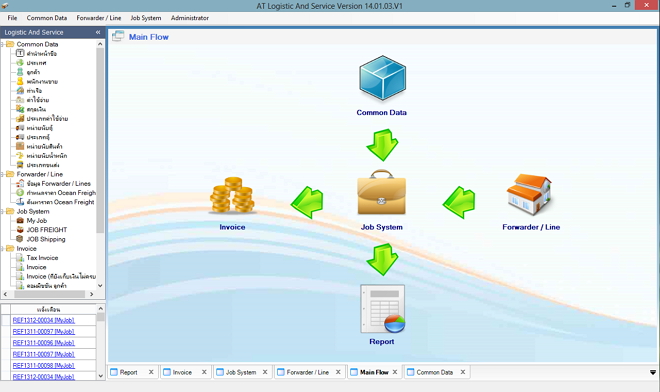
Task: Collapse the Job System tree folder
Action: coord(3,211)
